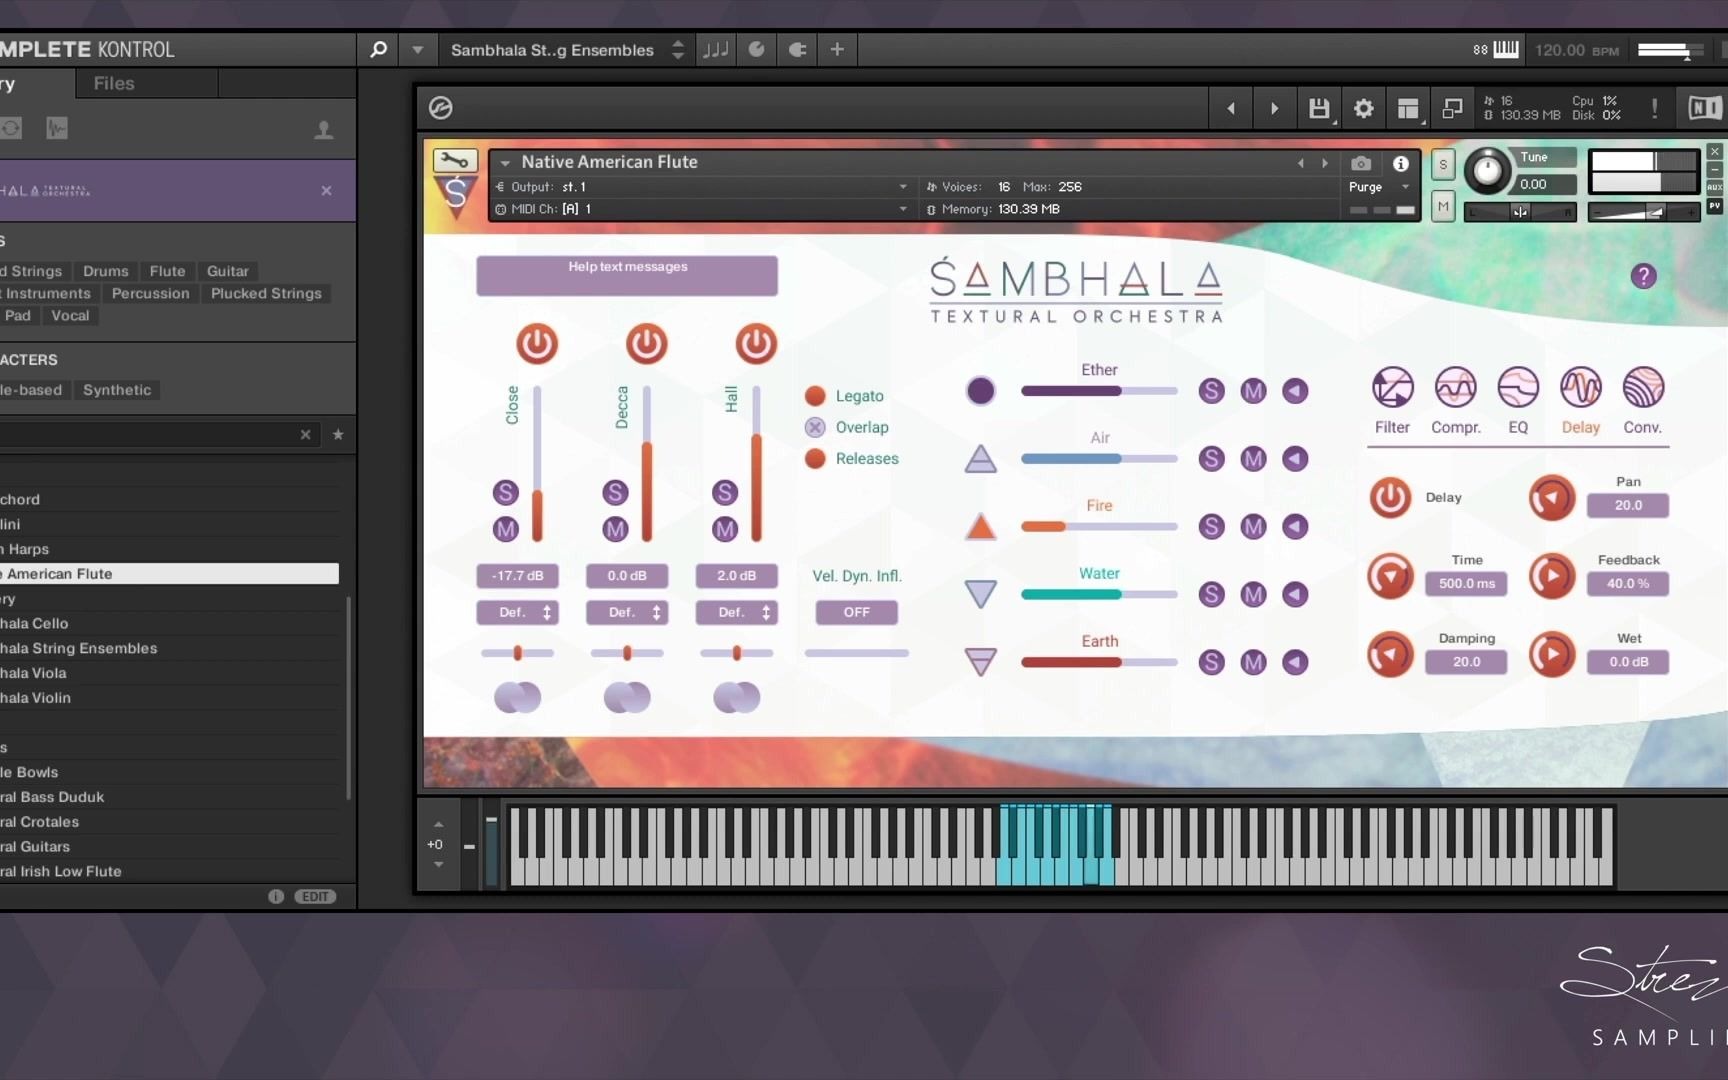Toggle the Hall mic power button

756,344
